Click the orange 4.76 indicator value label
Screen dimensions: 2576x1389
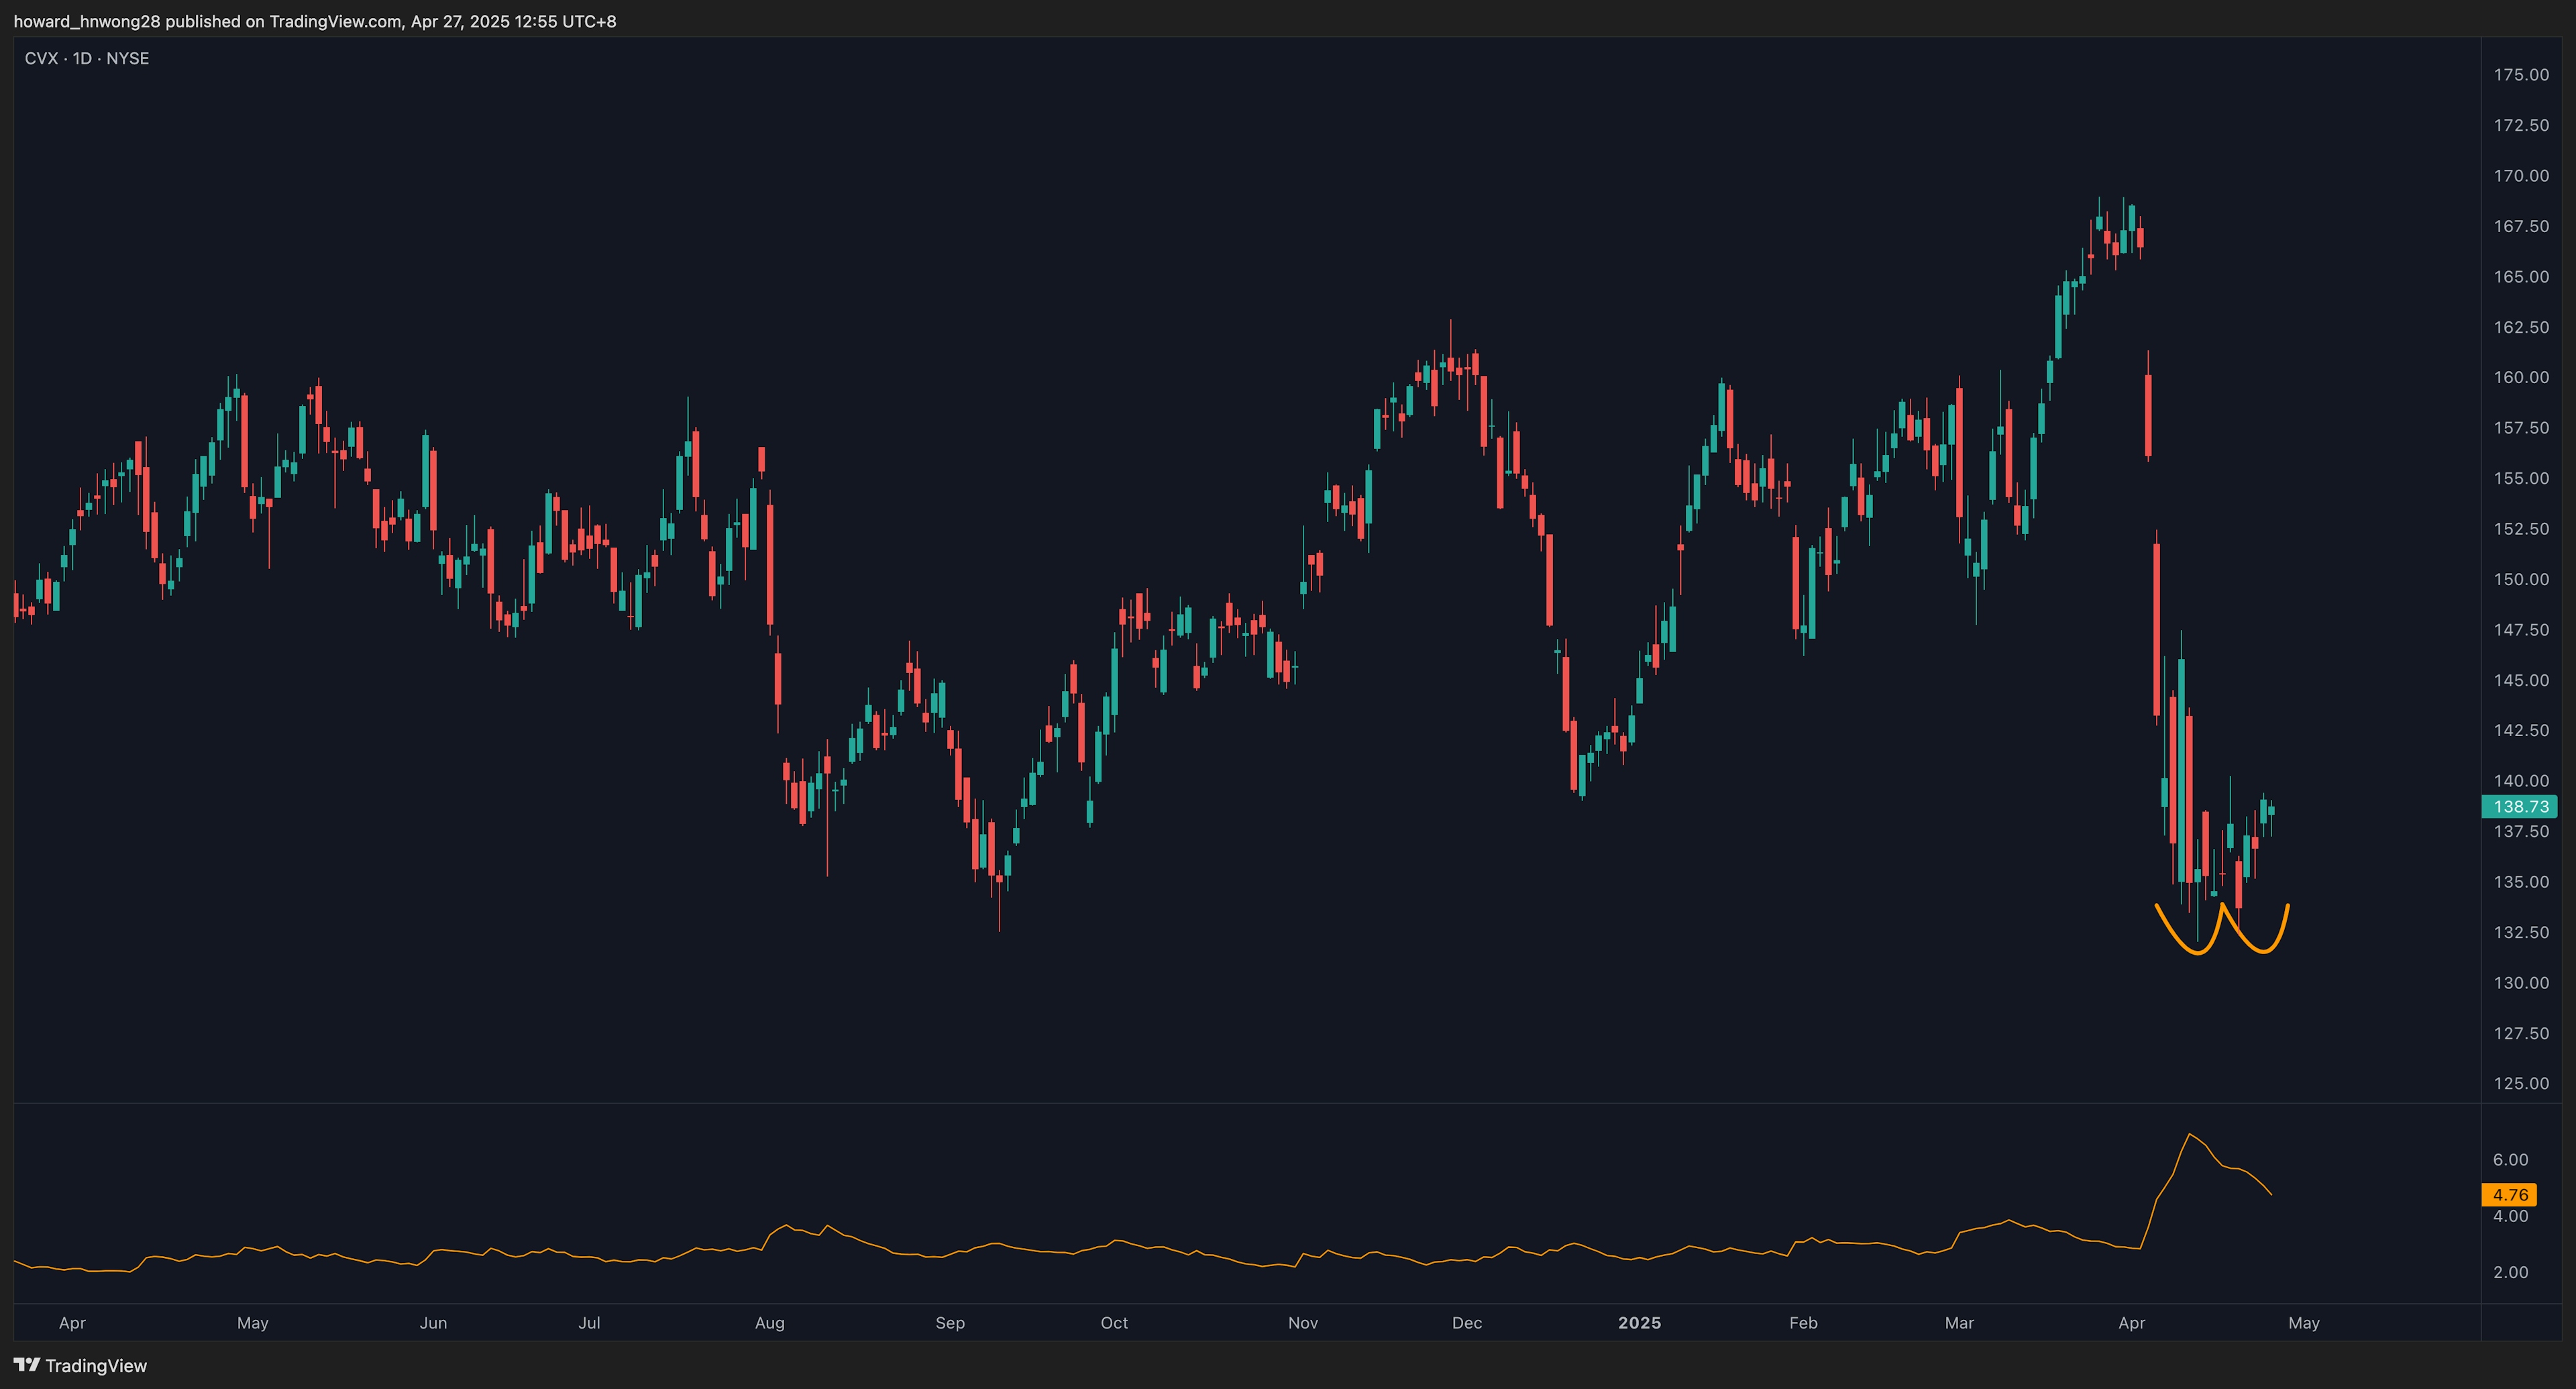pos(2510,1194)
